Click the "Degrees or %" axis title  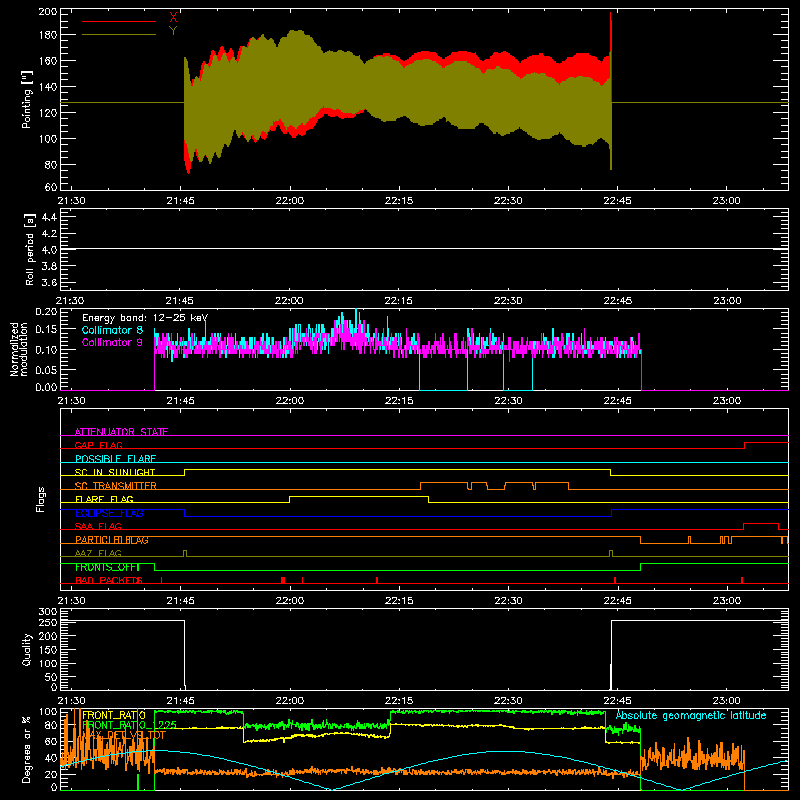[27, 749]
